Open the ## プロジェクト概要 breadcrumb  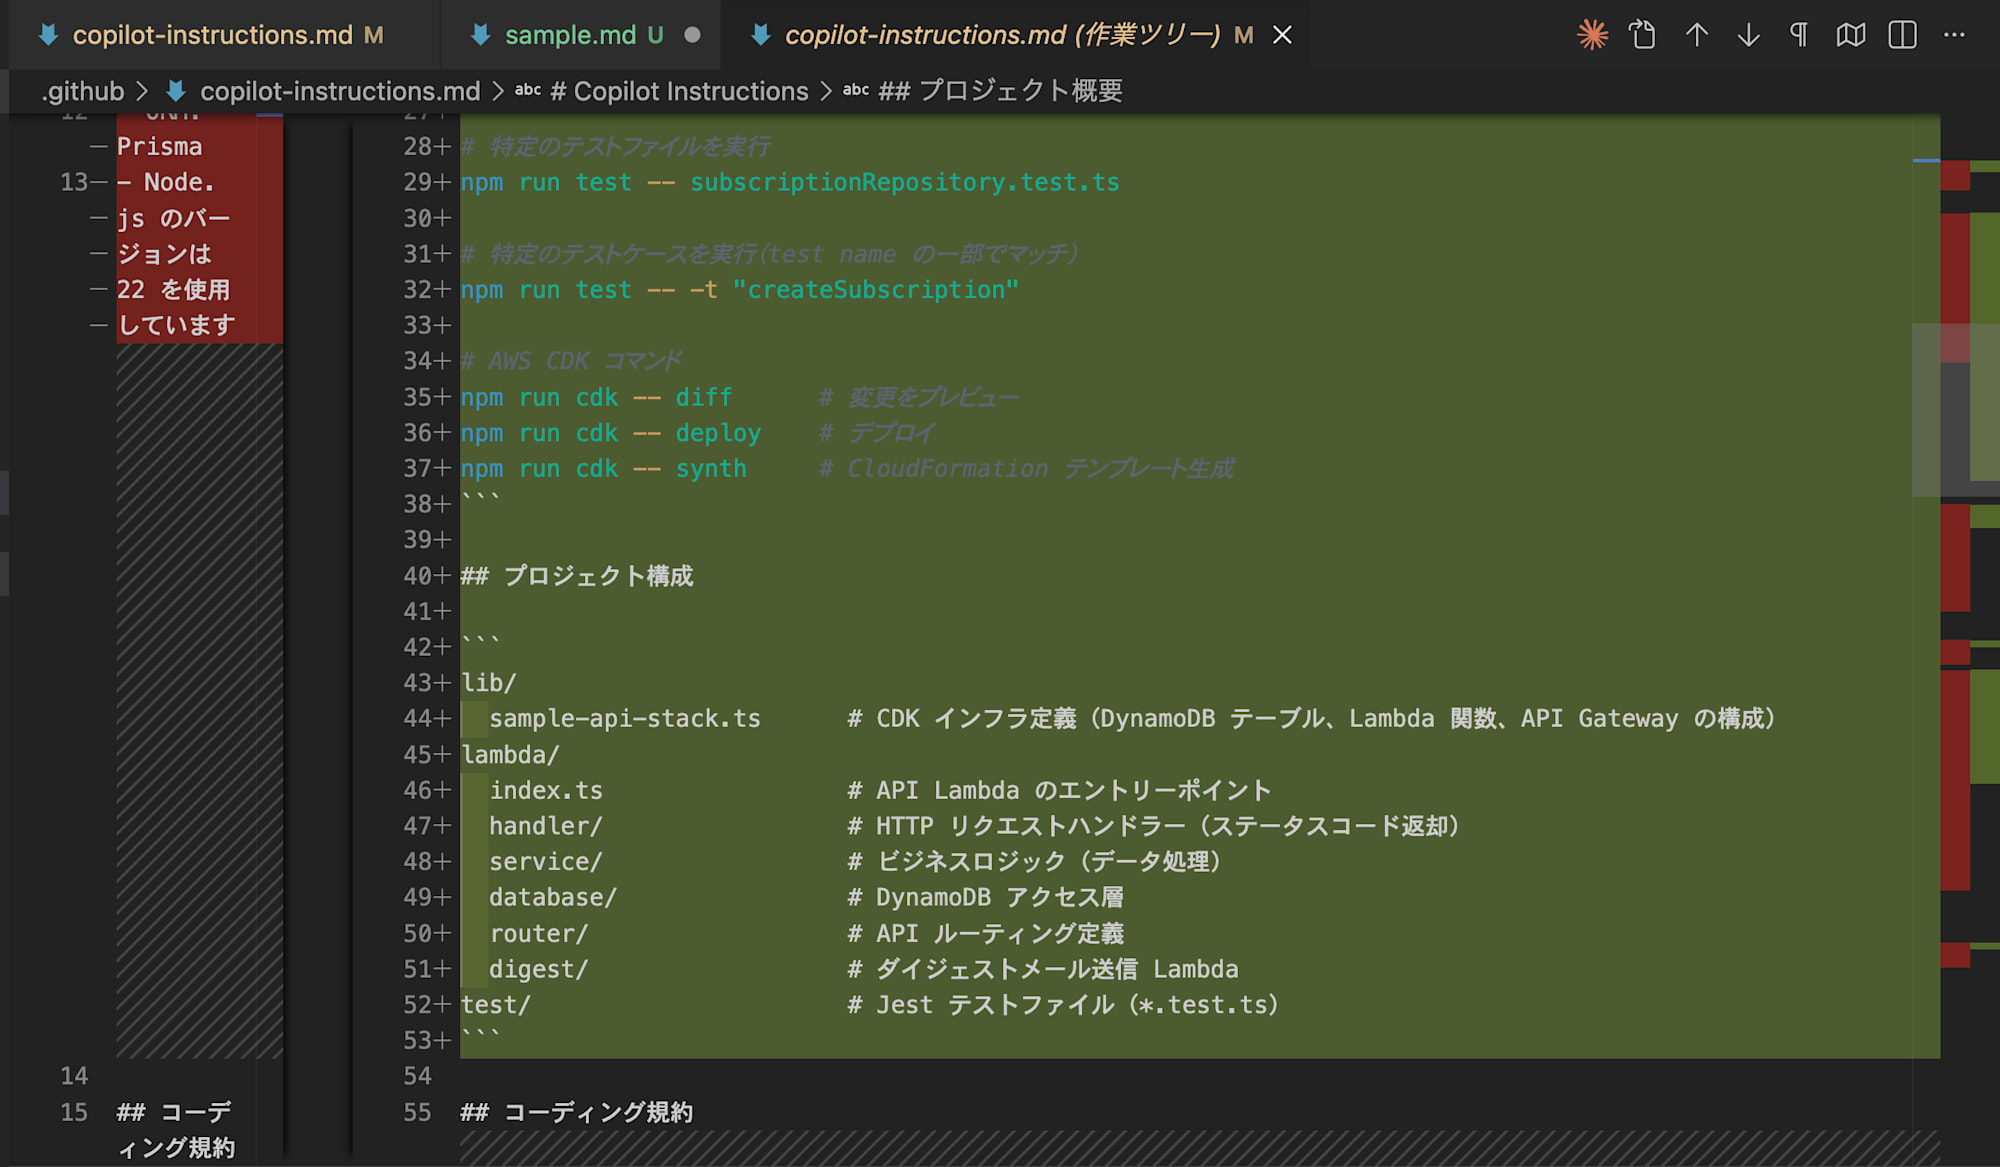click(1000, 91)
